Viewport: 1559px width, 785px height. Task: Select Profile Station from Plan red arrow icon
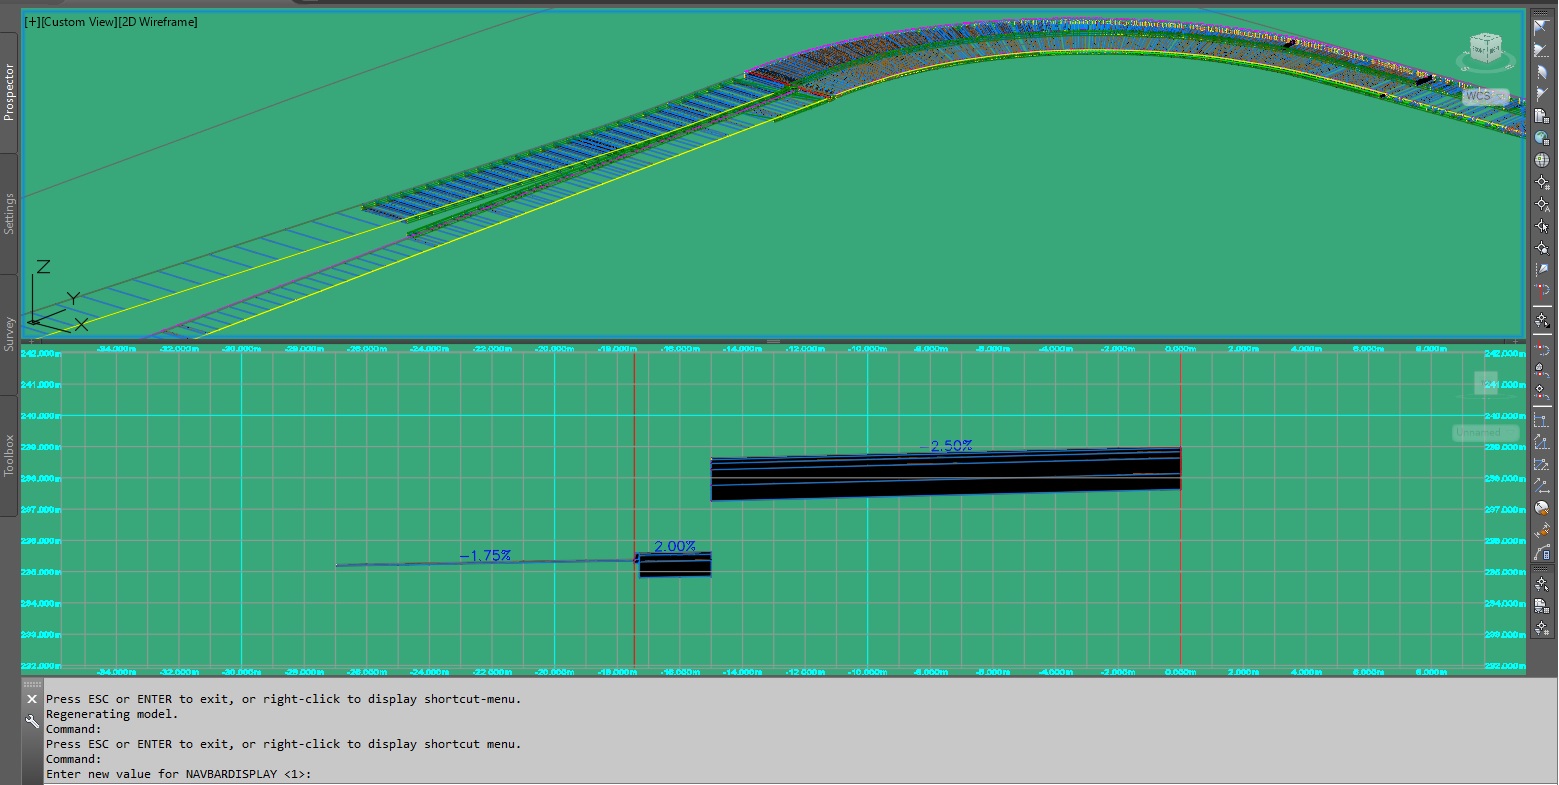click(1542, 349)
